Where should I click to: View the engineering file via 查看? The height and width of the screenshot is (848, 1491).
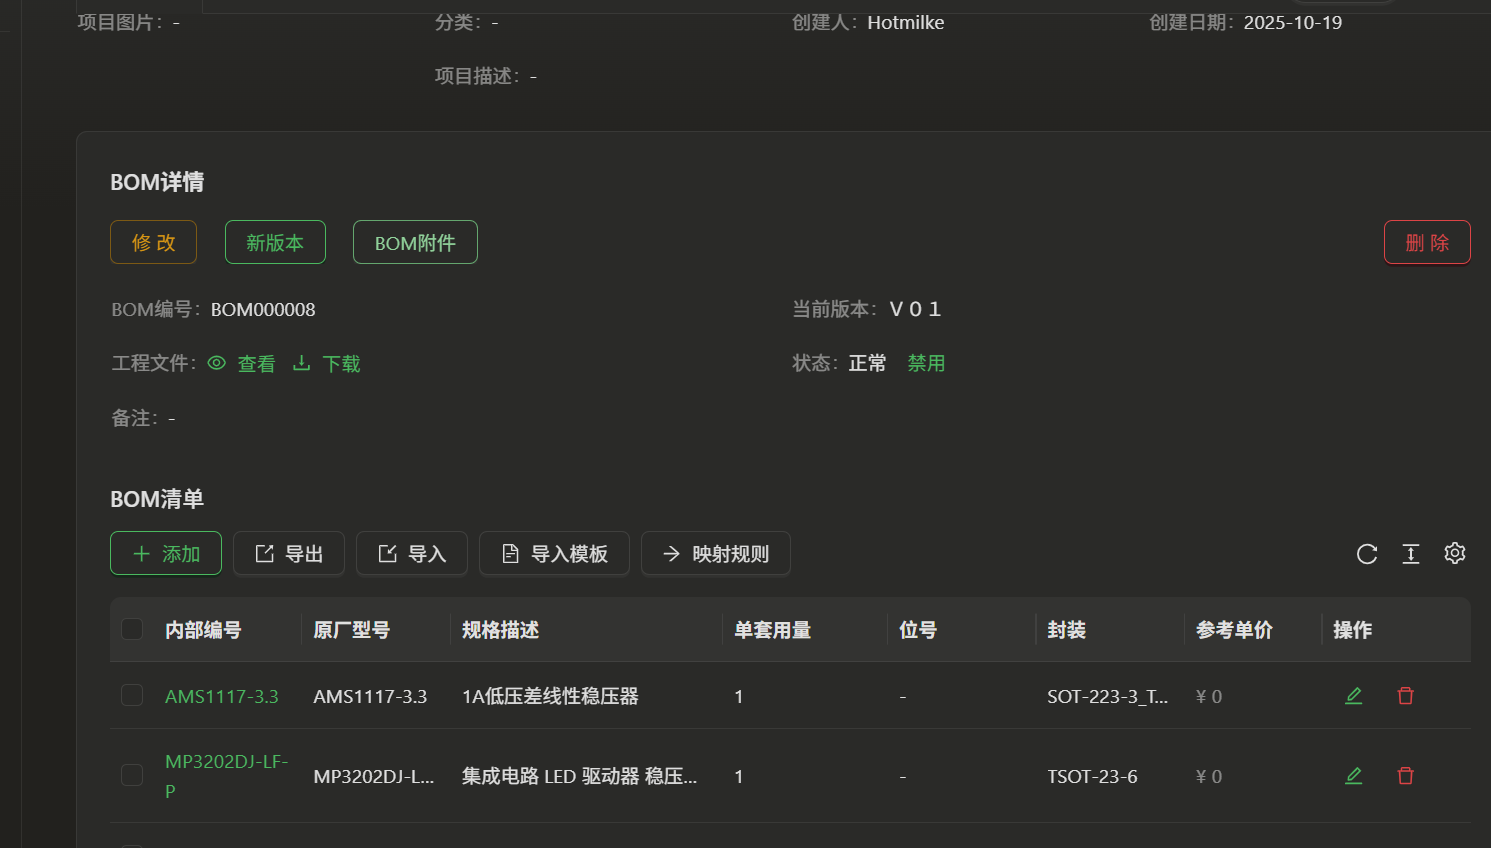(x=242, y=364)
